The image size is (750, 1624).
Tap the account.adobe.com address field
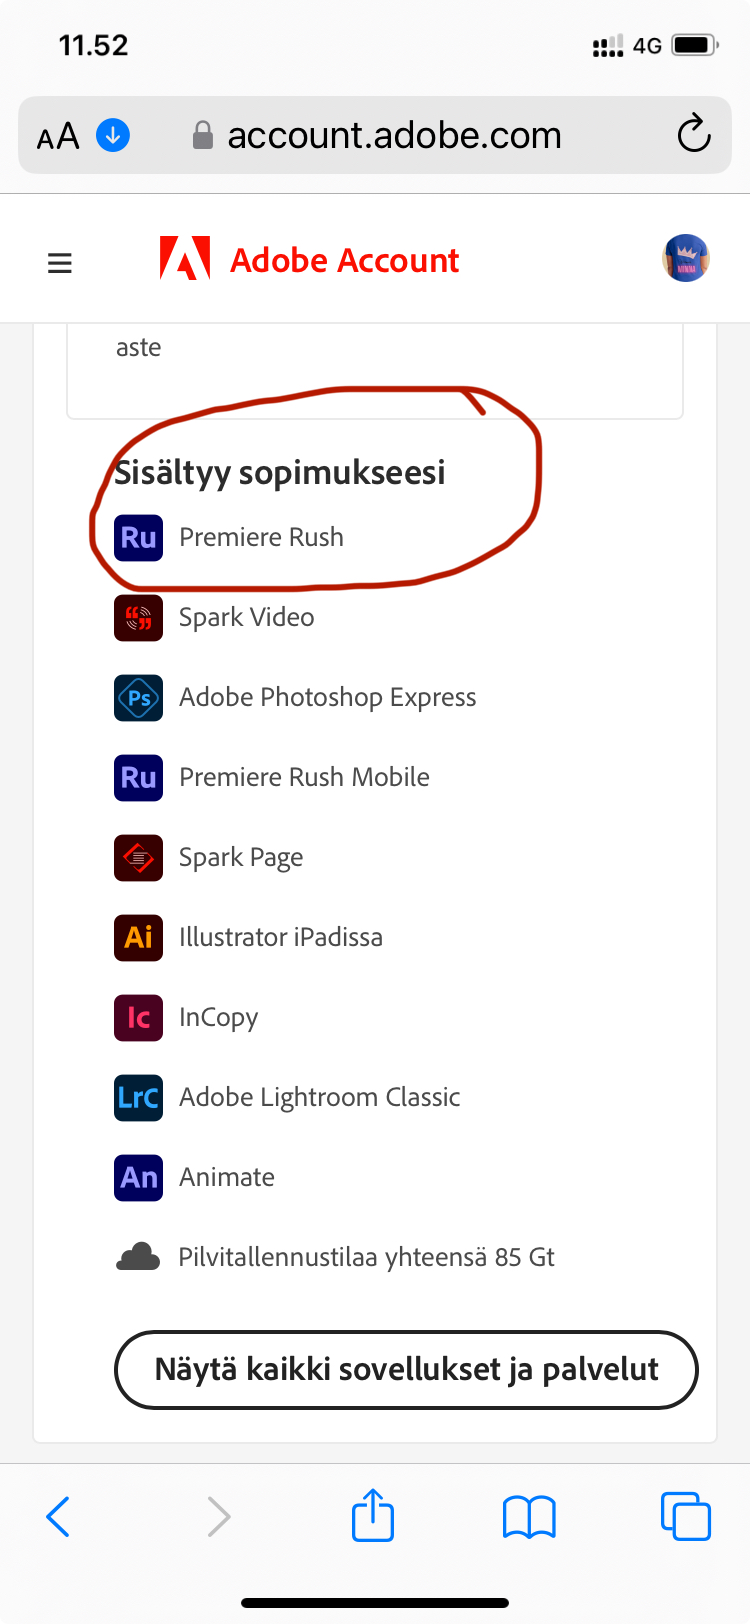coord(394,135)
